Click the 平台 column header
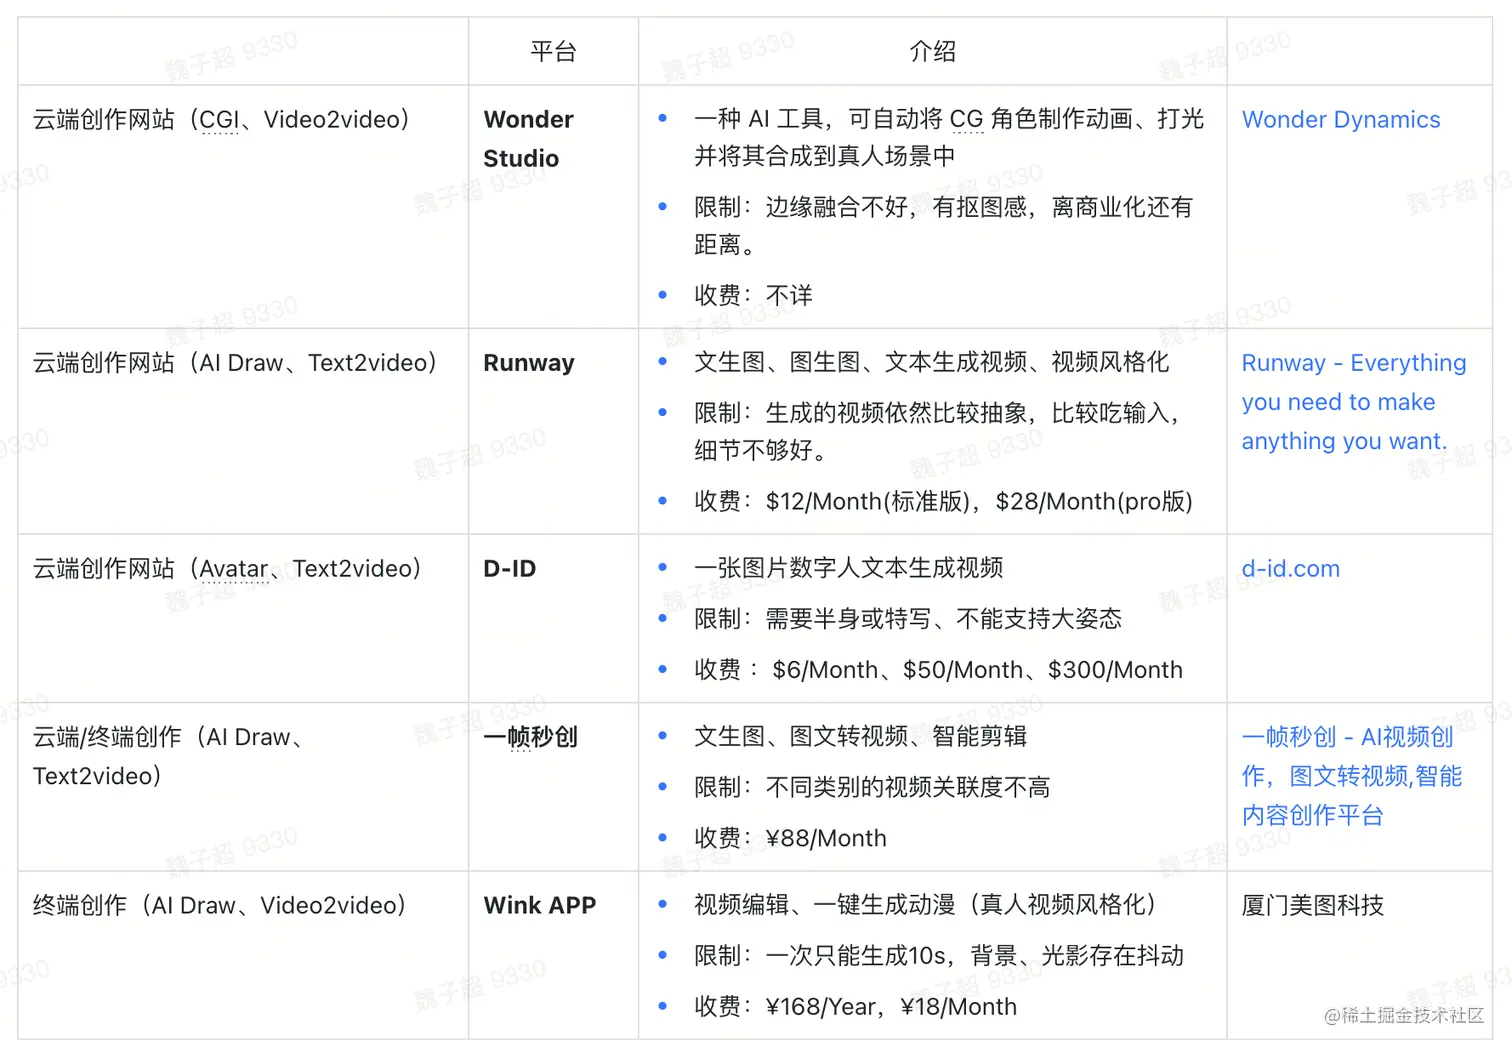 553,52
